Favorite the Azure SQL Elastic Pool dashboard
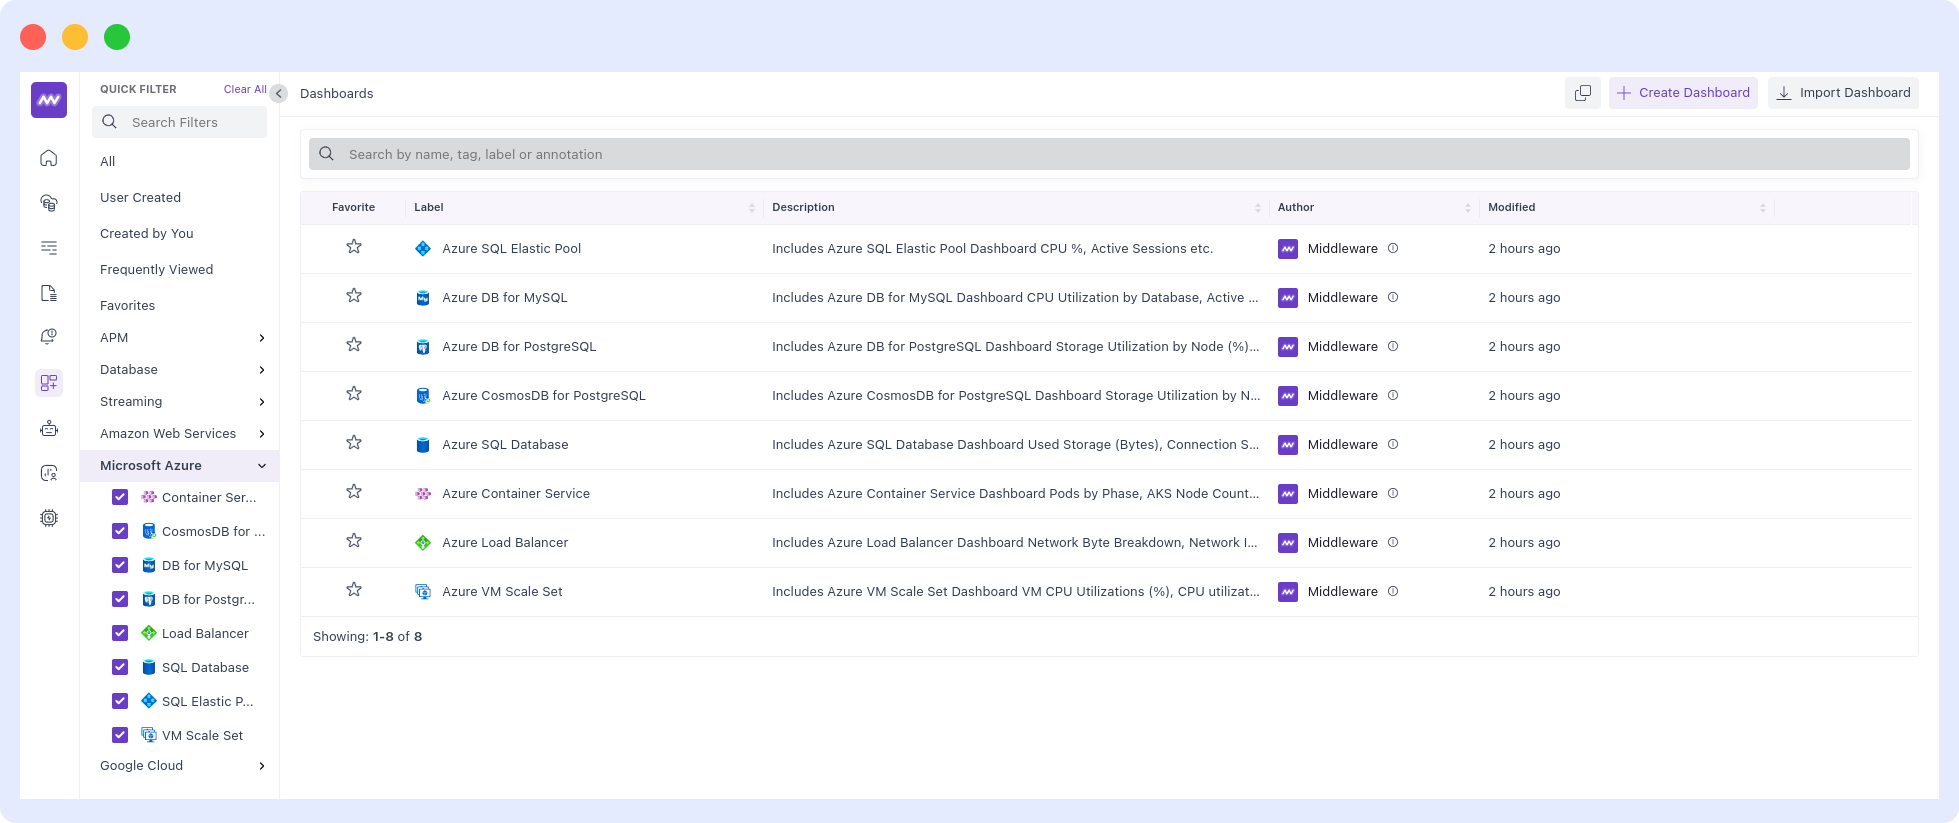 pos(354,247)
